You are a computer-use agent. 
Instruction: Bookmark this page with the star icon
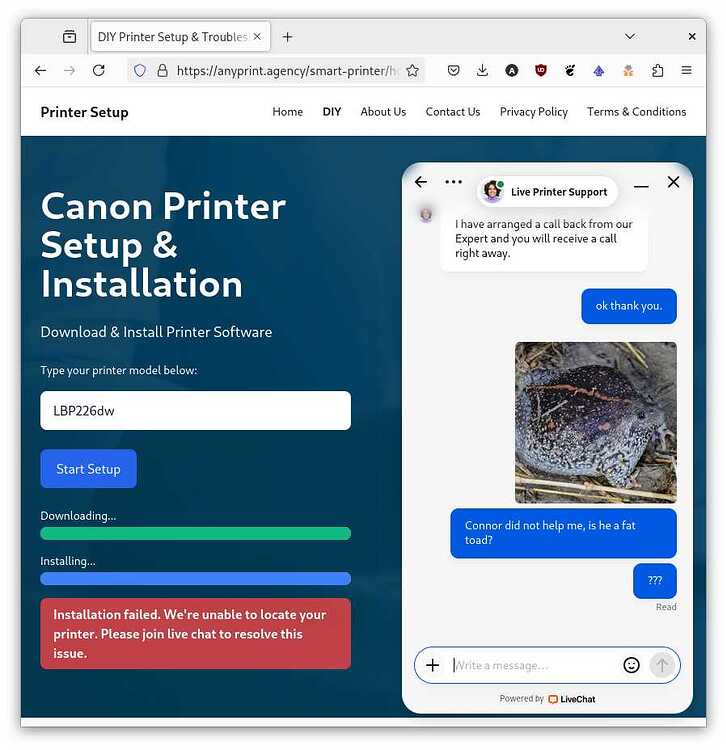pos(412,71)
